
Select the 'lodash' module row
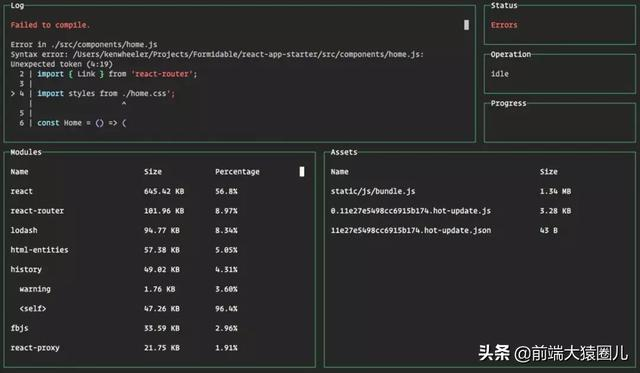[x=124, y=231]
